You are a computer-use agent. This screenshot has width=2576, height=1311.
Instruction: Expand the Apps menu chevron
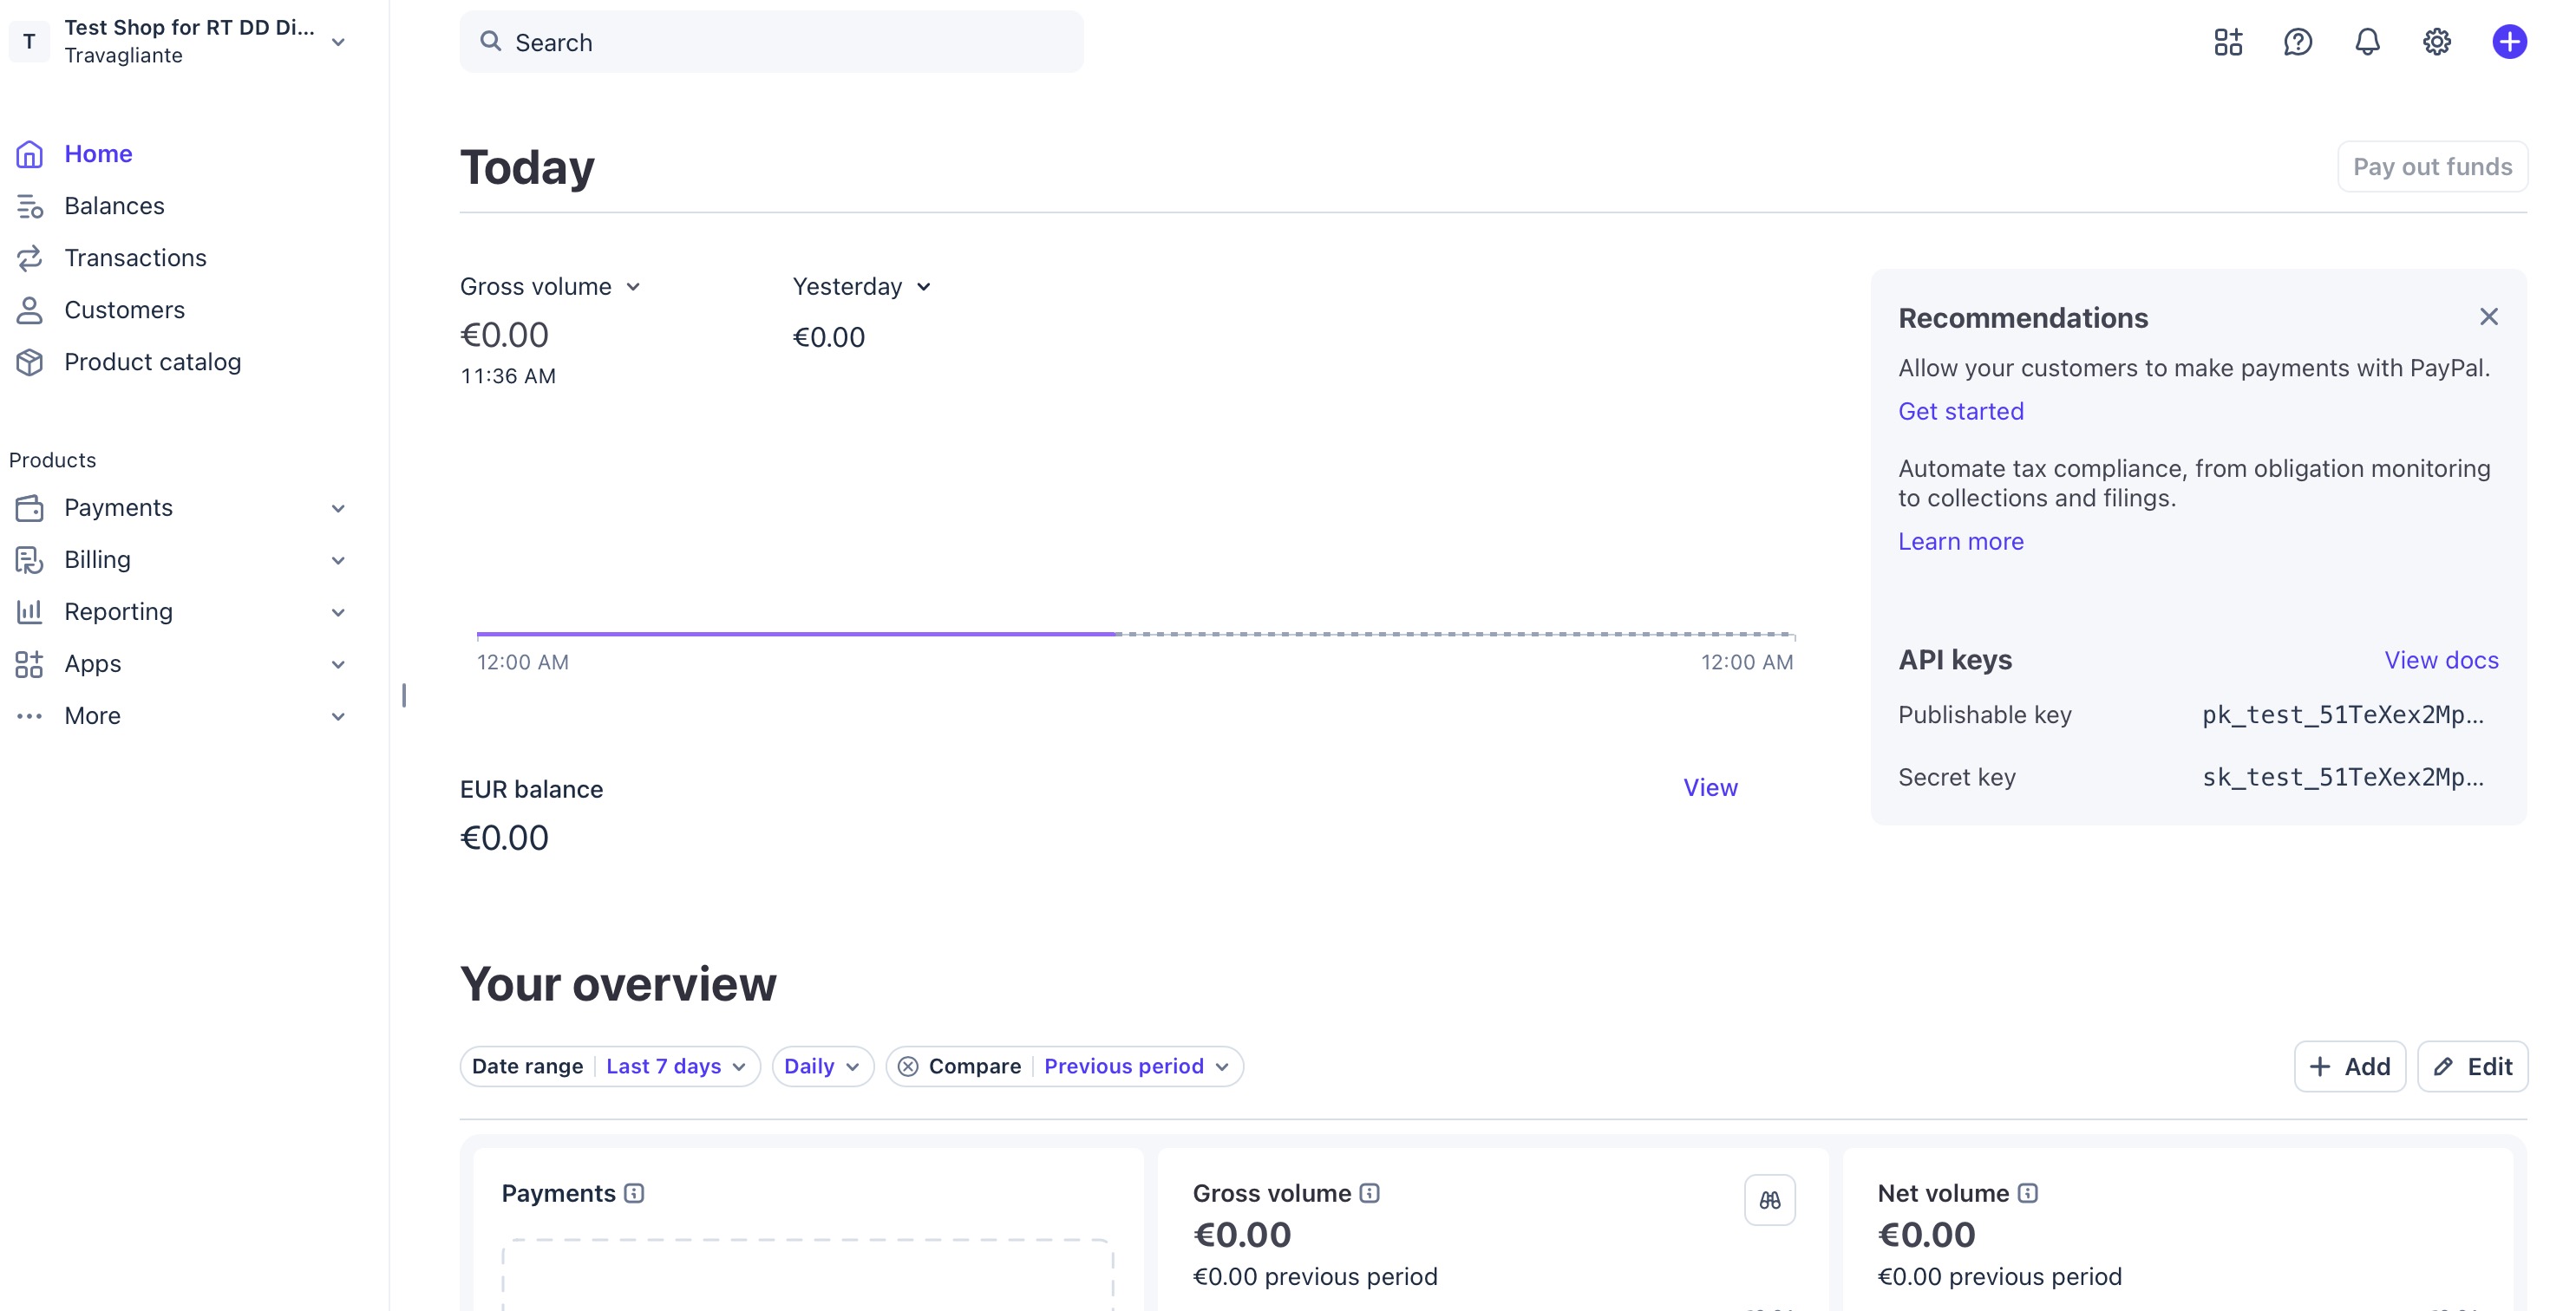pyautogui.click(x=338, y=665)
